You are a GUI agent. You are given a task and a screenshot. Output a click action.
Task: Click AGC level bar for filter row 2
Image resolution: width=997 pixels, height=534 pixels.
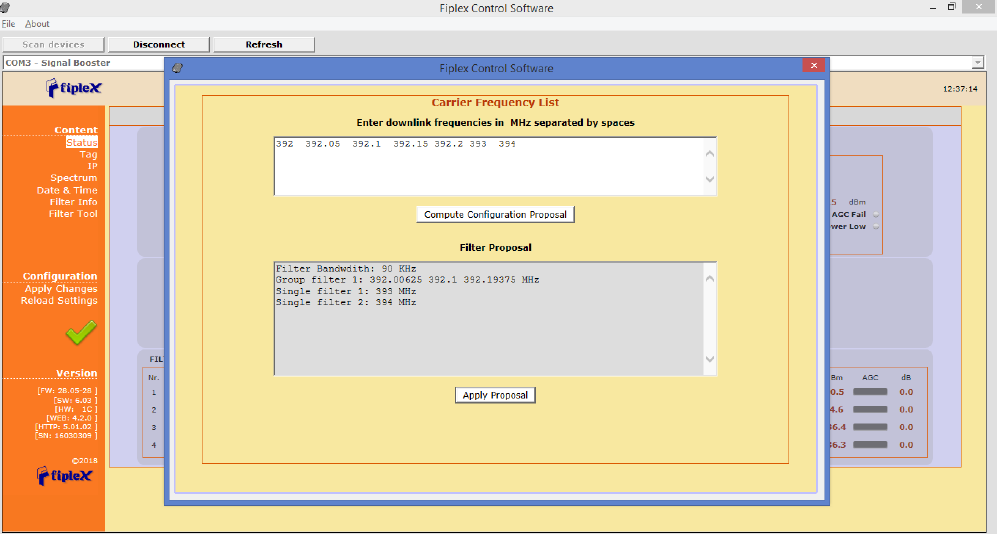tap(870, 409)
